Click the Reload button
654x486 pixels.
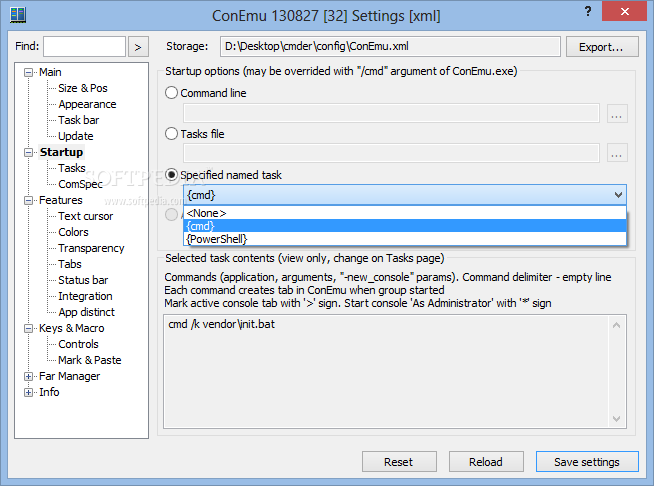pos(486,462)
